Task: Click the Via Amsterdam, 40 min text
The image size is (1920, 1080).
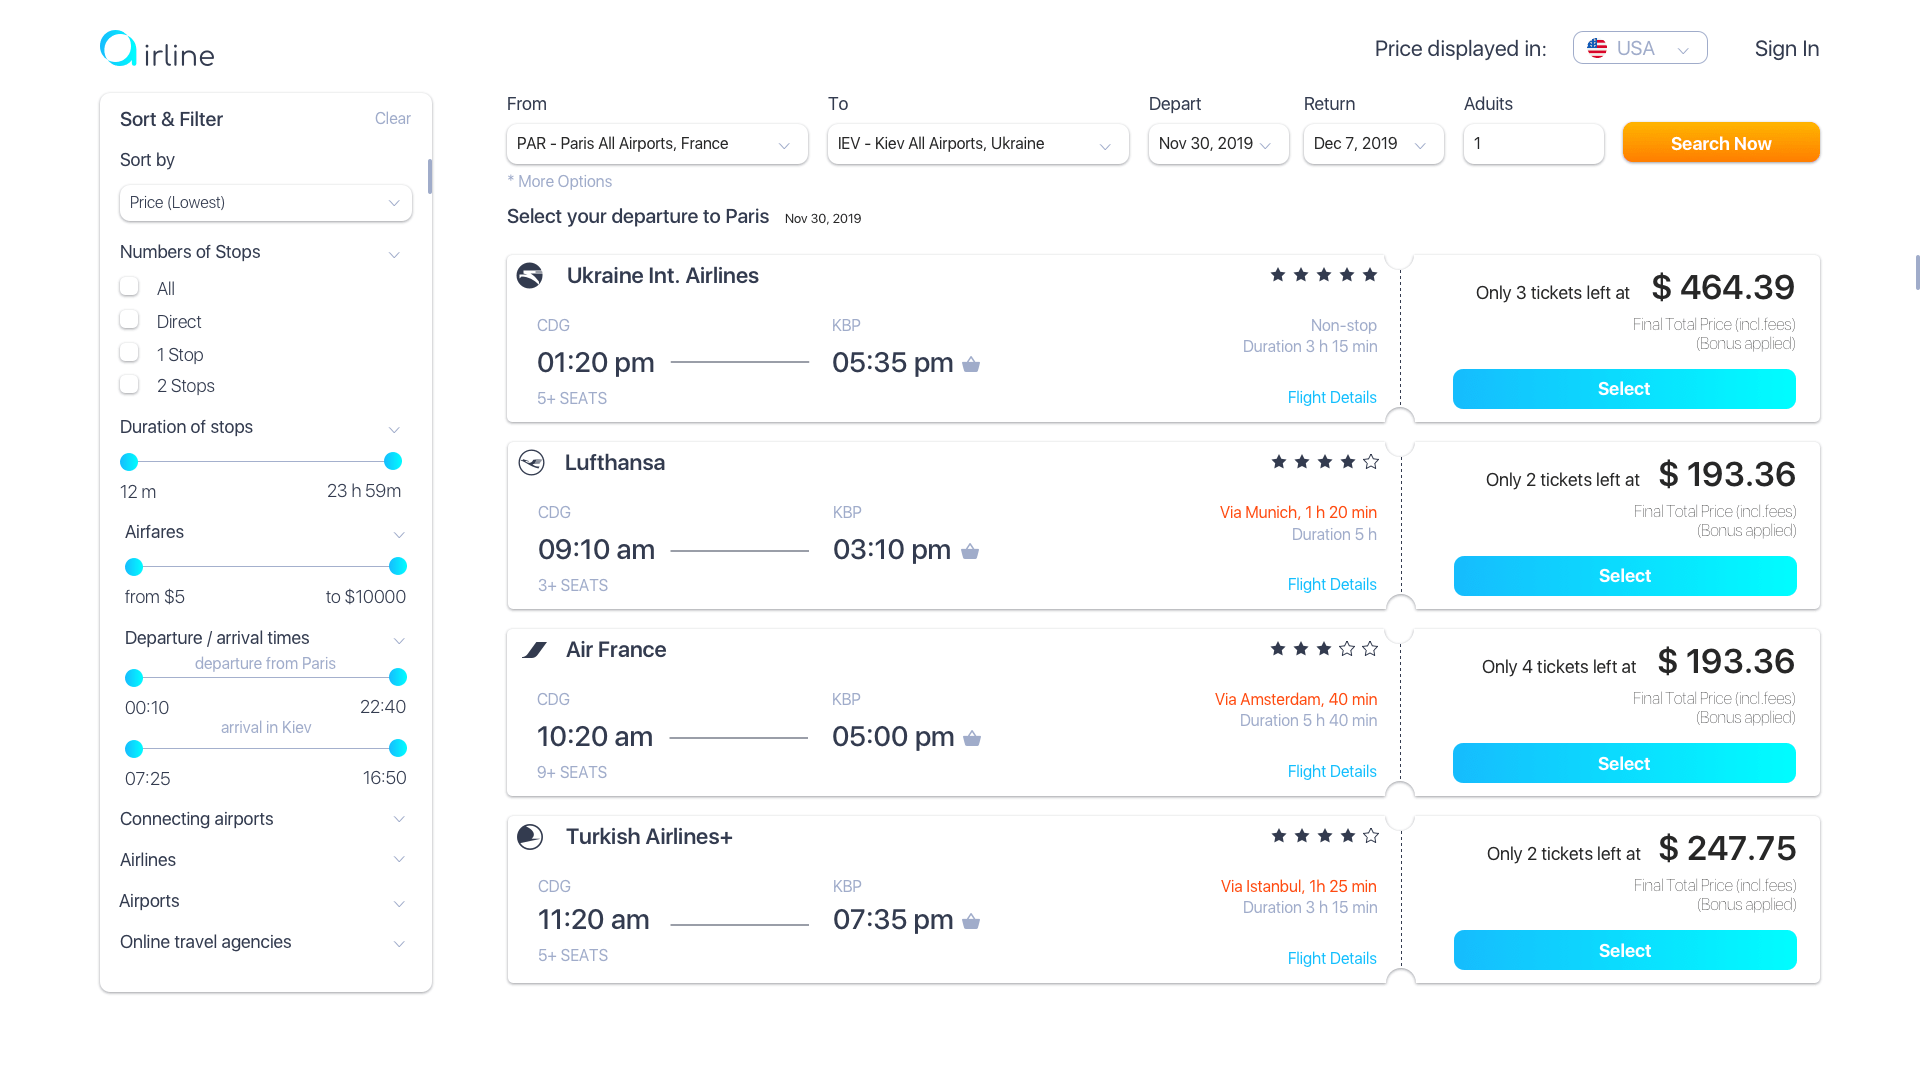Action: (x=1296, y=699)
